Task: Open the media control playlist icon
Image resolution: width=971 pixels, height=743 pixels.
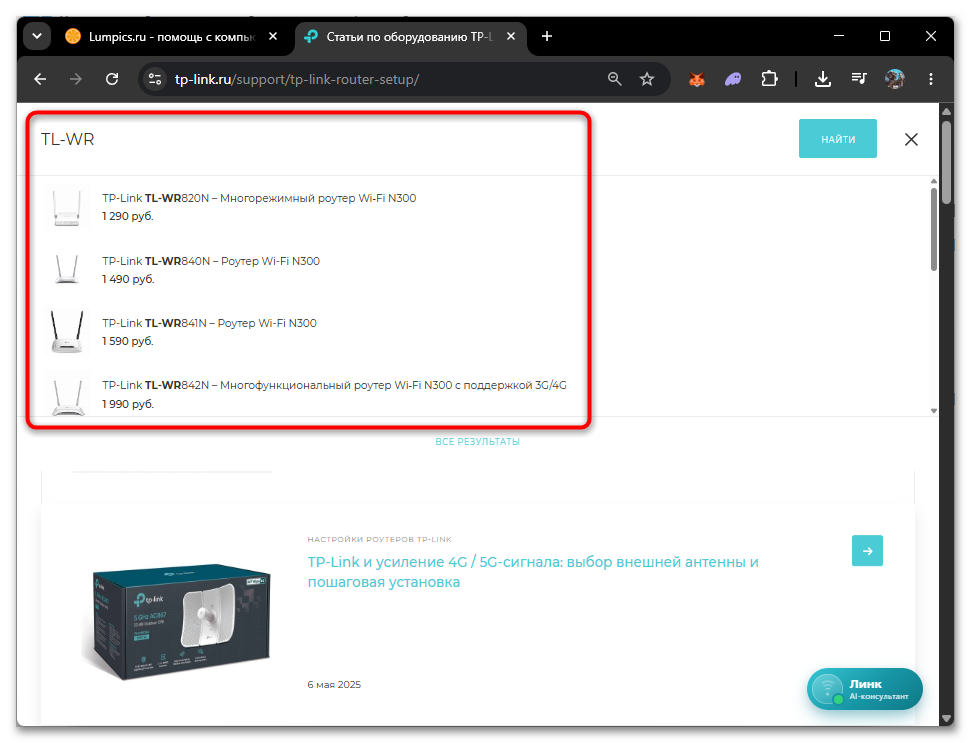Action: [859, 79]
